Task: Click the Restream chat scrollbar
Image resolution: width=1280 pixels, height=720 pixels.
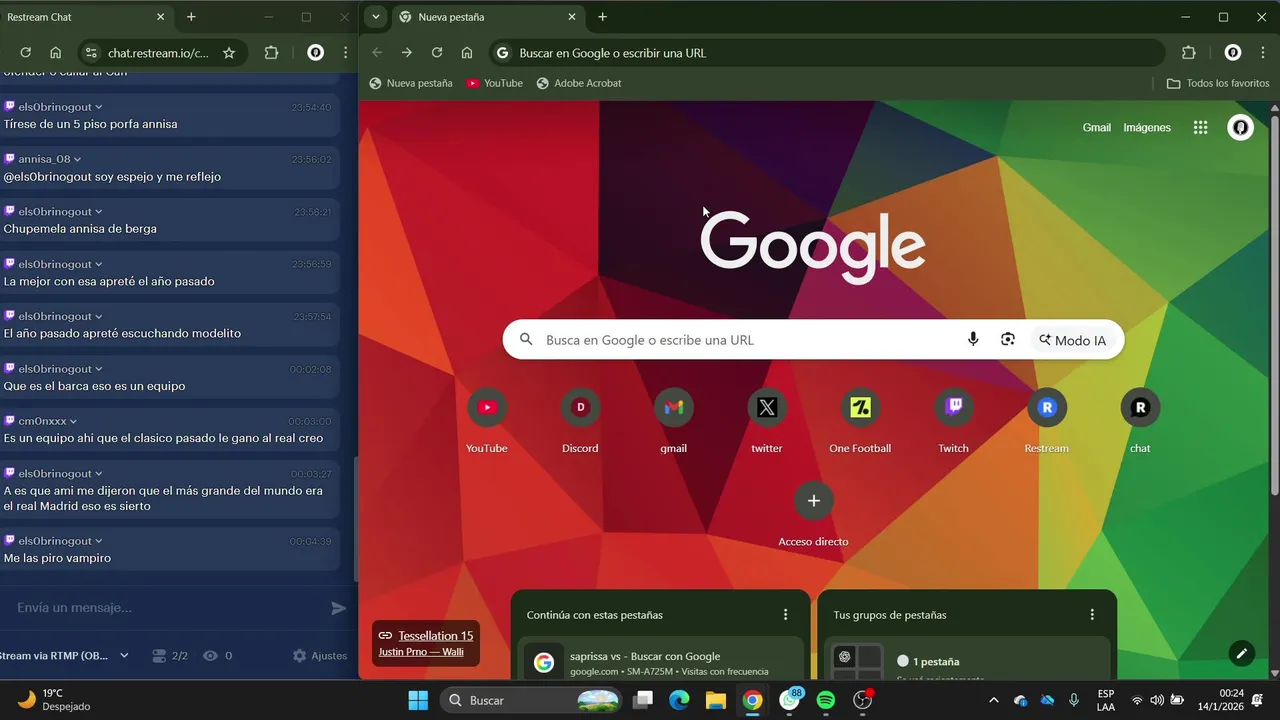Action: 355,520
